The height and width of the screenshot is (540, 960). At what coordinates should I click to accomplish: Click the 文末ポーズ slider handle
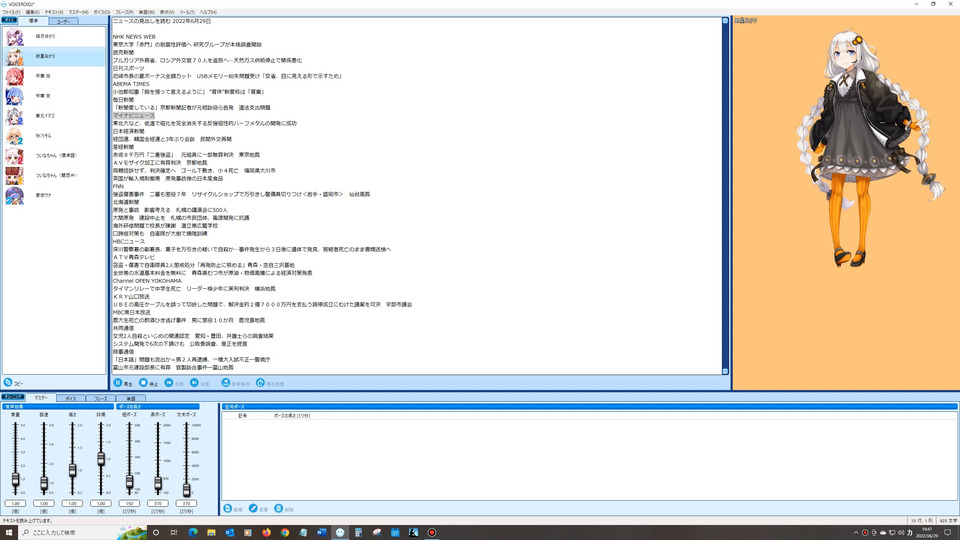pyautogui.click(x=186, y=489)
